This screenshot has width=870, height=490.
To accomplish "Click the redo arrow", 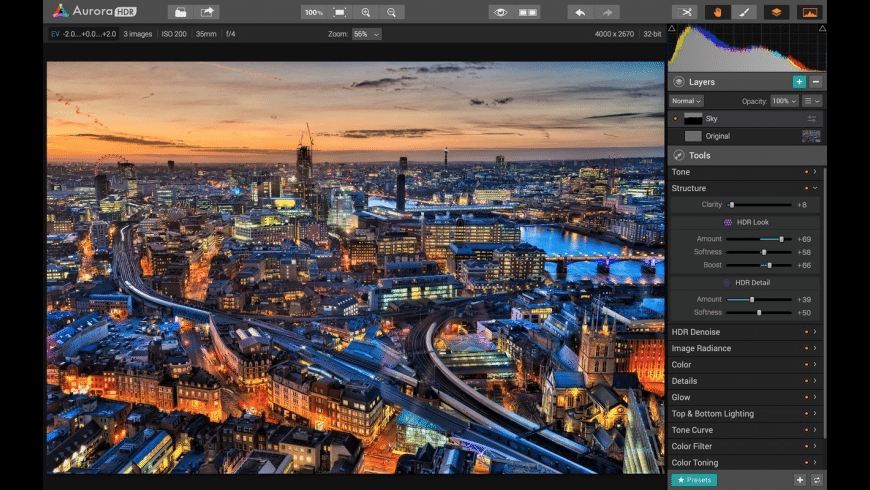I will [607, 12].
